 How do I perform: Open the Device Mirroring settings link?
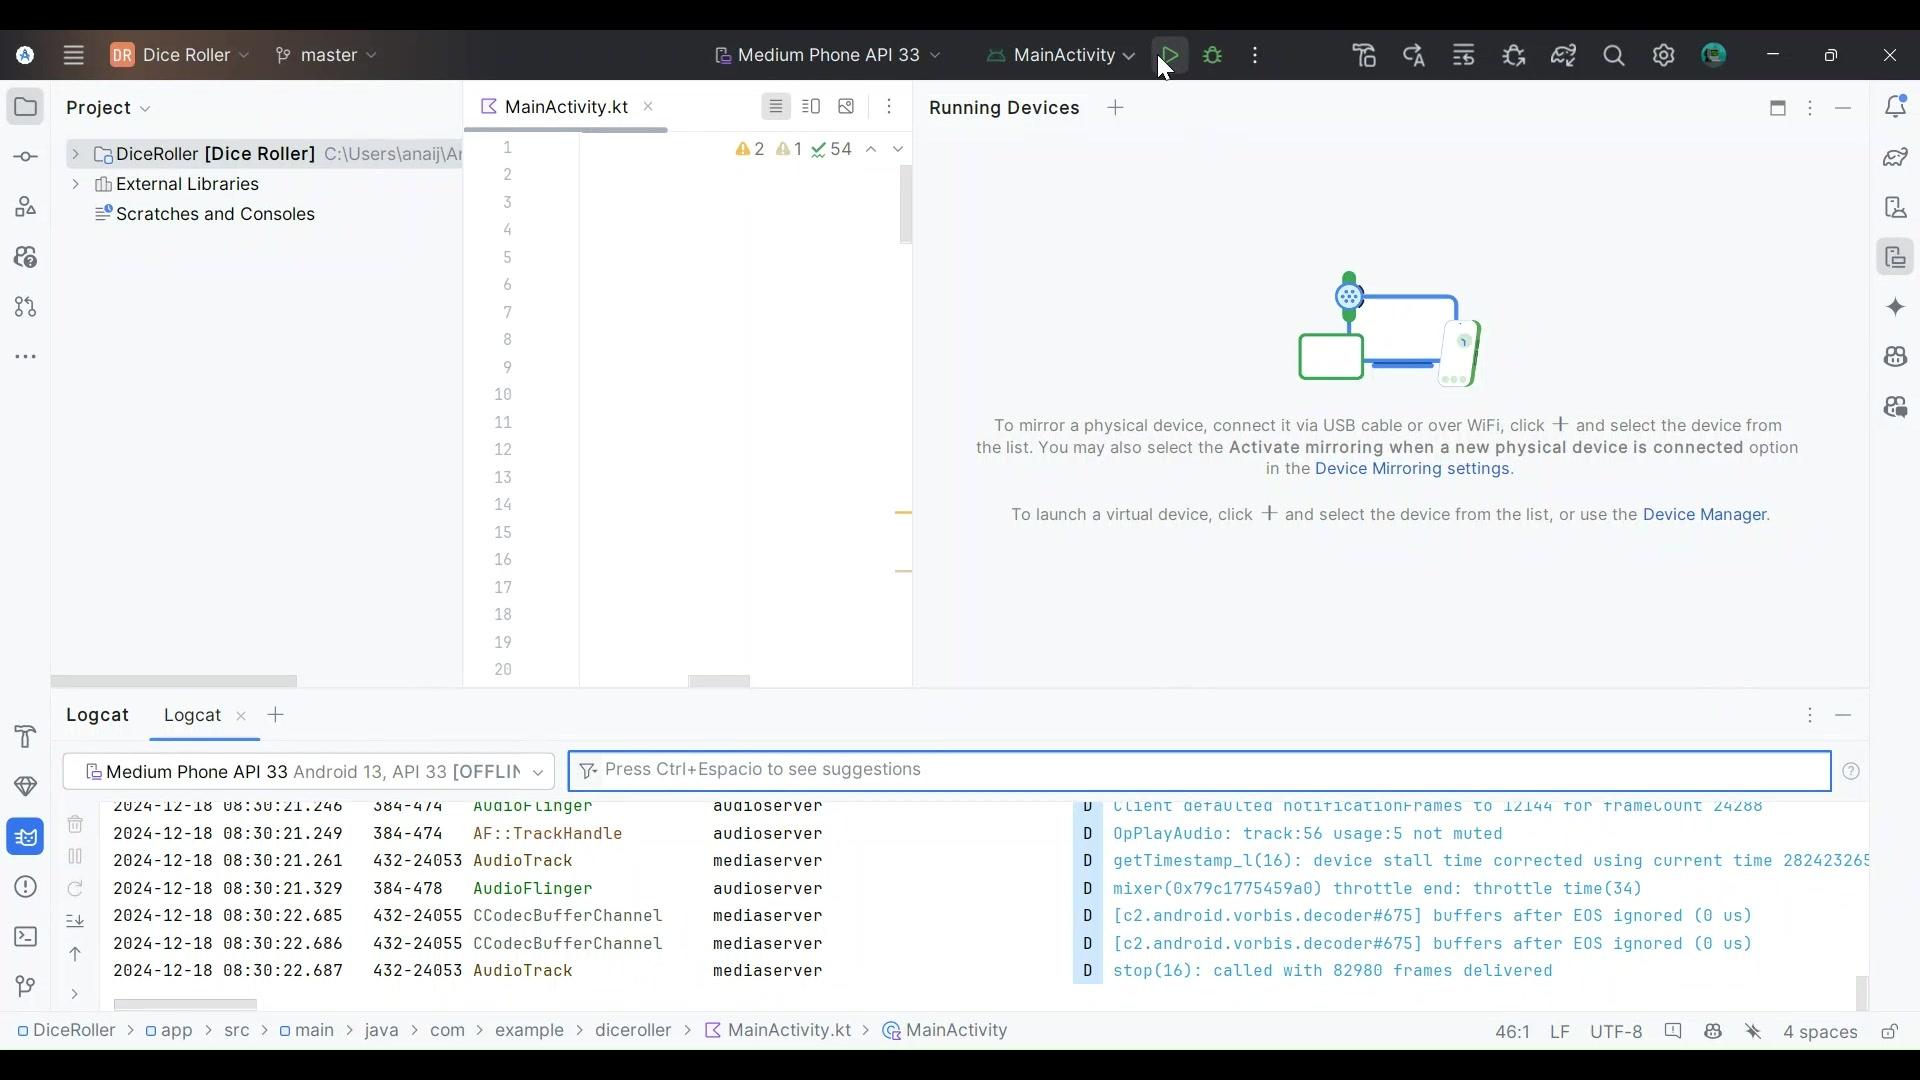click(1412, 469)
